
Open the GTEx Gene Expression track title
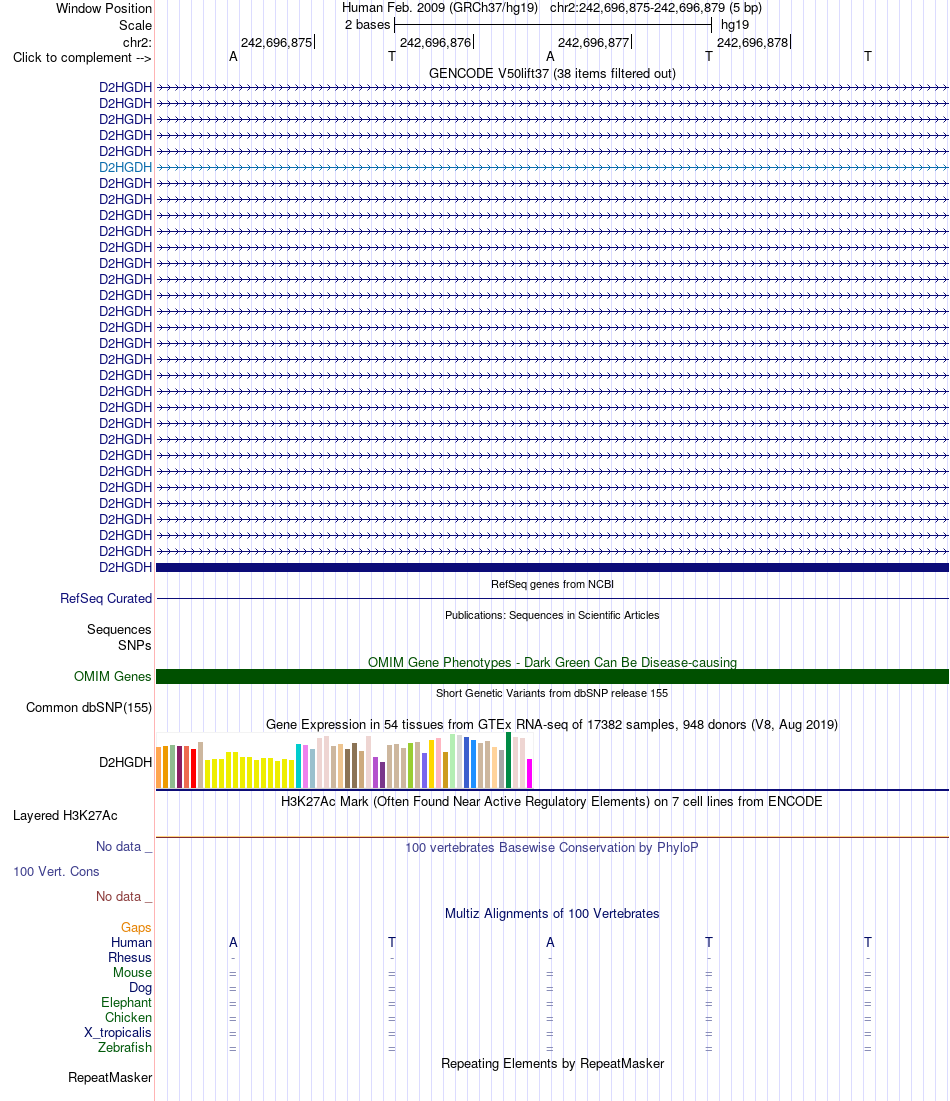click(x=552, y=724)
